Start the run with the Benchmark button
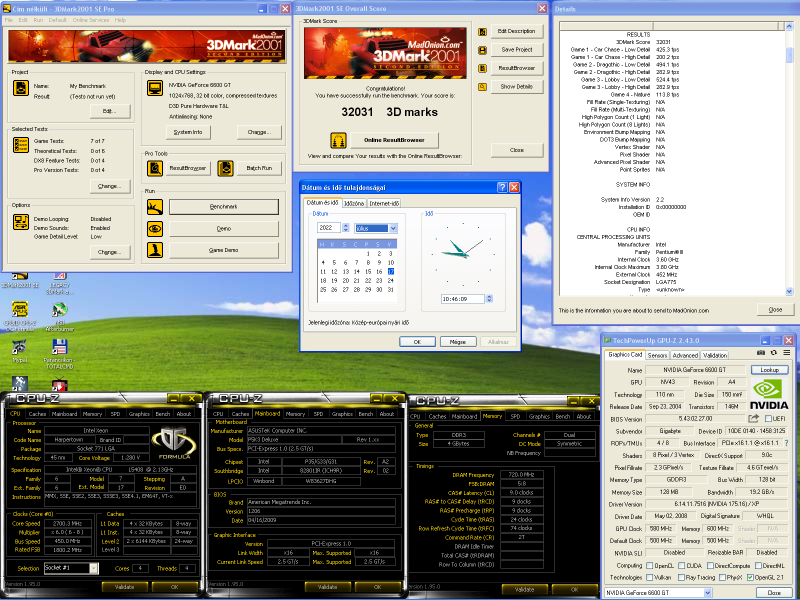Viewport: 800px width, 600px height. [223, 207]
